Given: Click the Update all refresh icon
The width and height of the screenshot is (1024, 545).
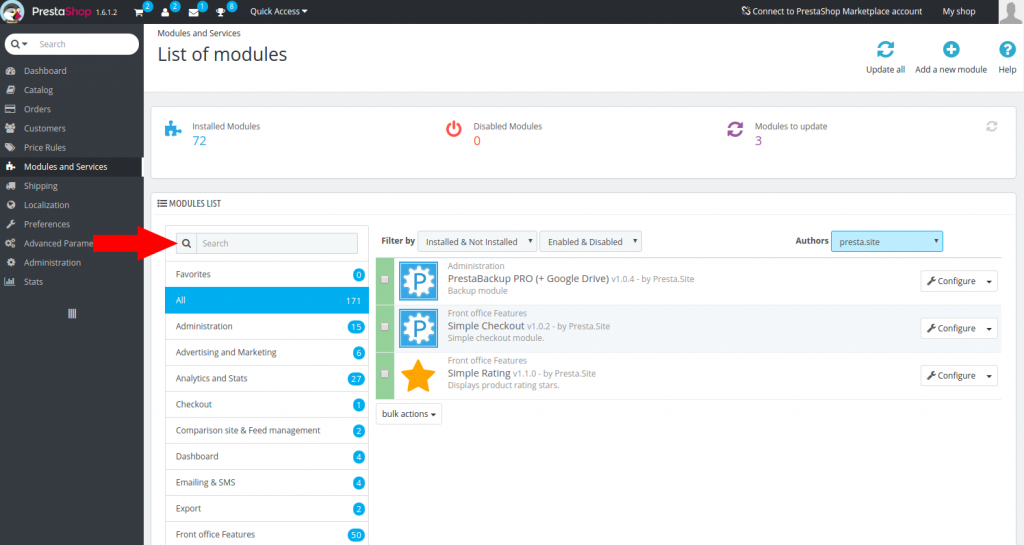Looking at the screenshot, I should (x=885, y=50).
